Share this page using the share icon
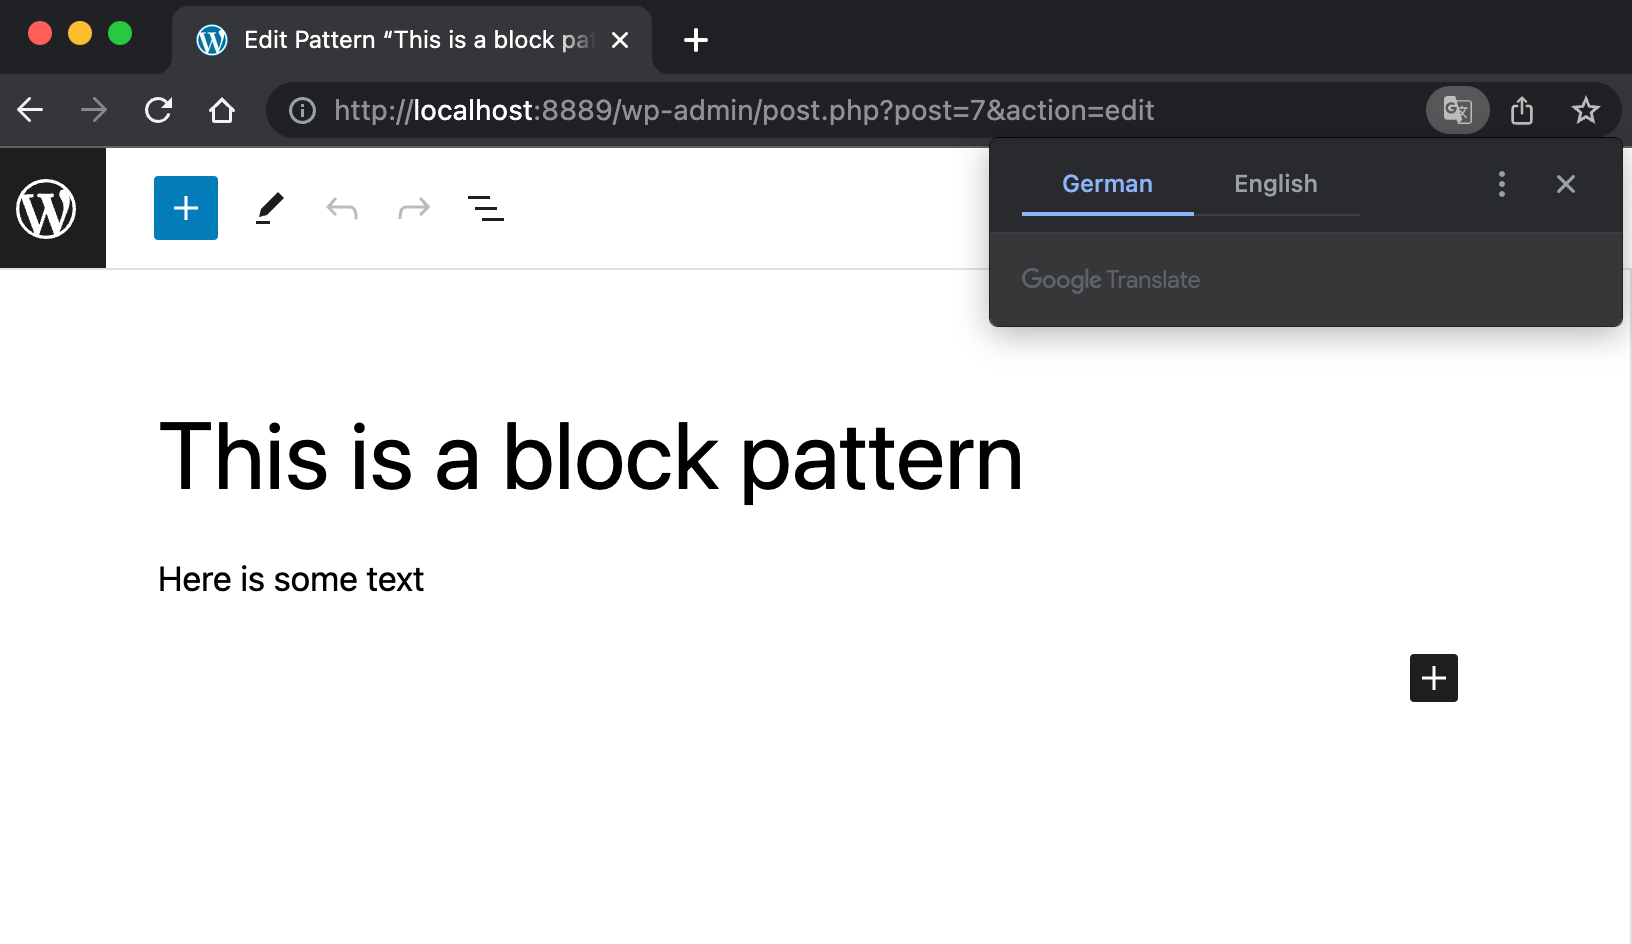 tap(1522, 110)
